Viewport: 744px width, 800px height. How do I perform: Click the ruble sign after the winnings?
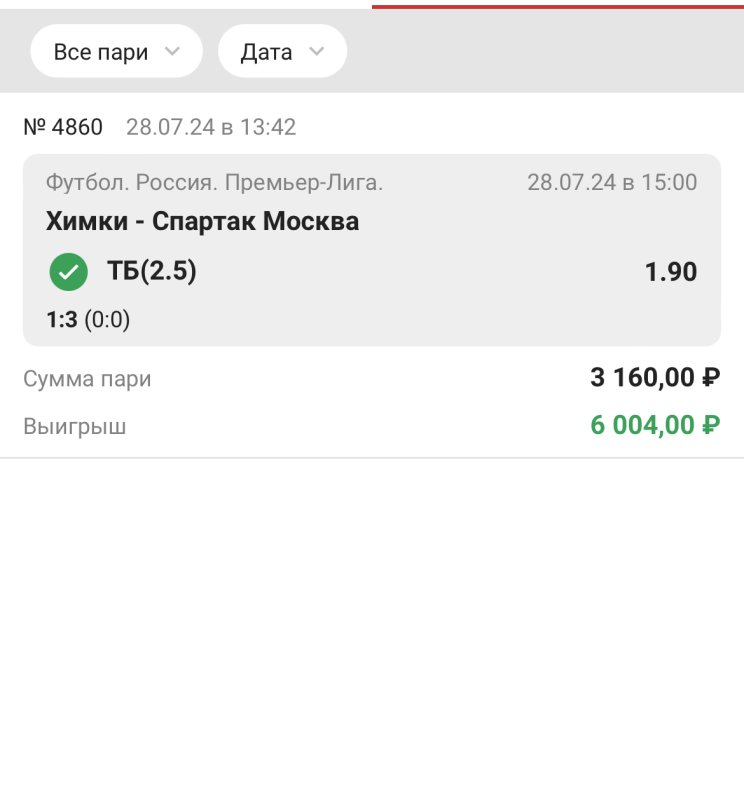(x=710, y=426)
